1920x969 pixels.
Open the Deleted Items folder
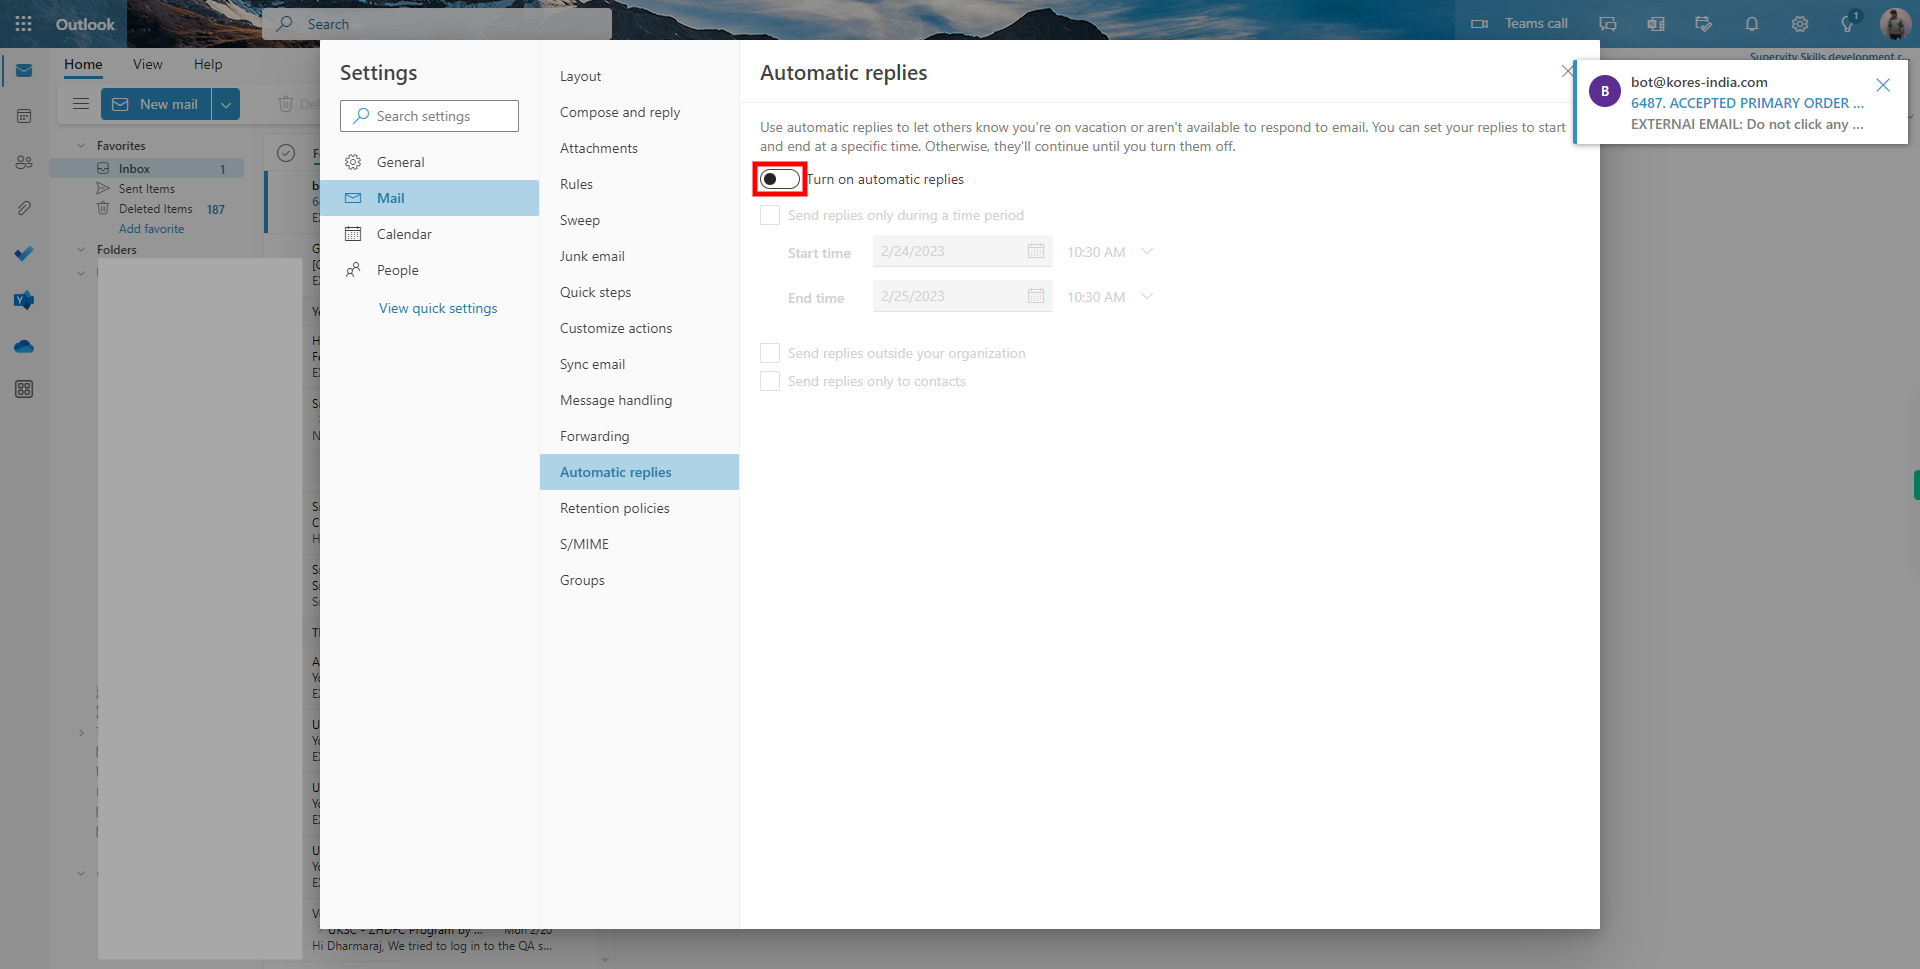[148, 209]
